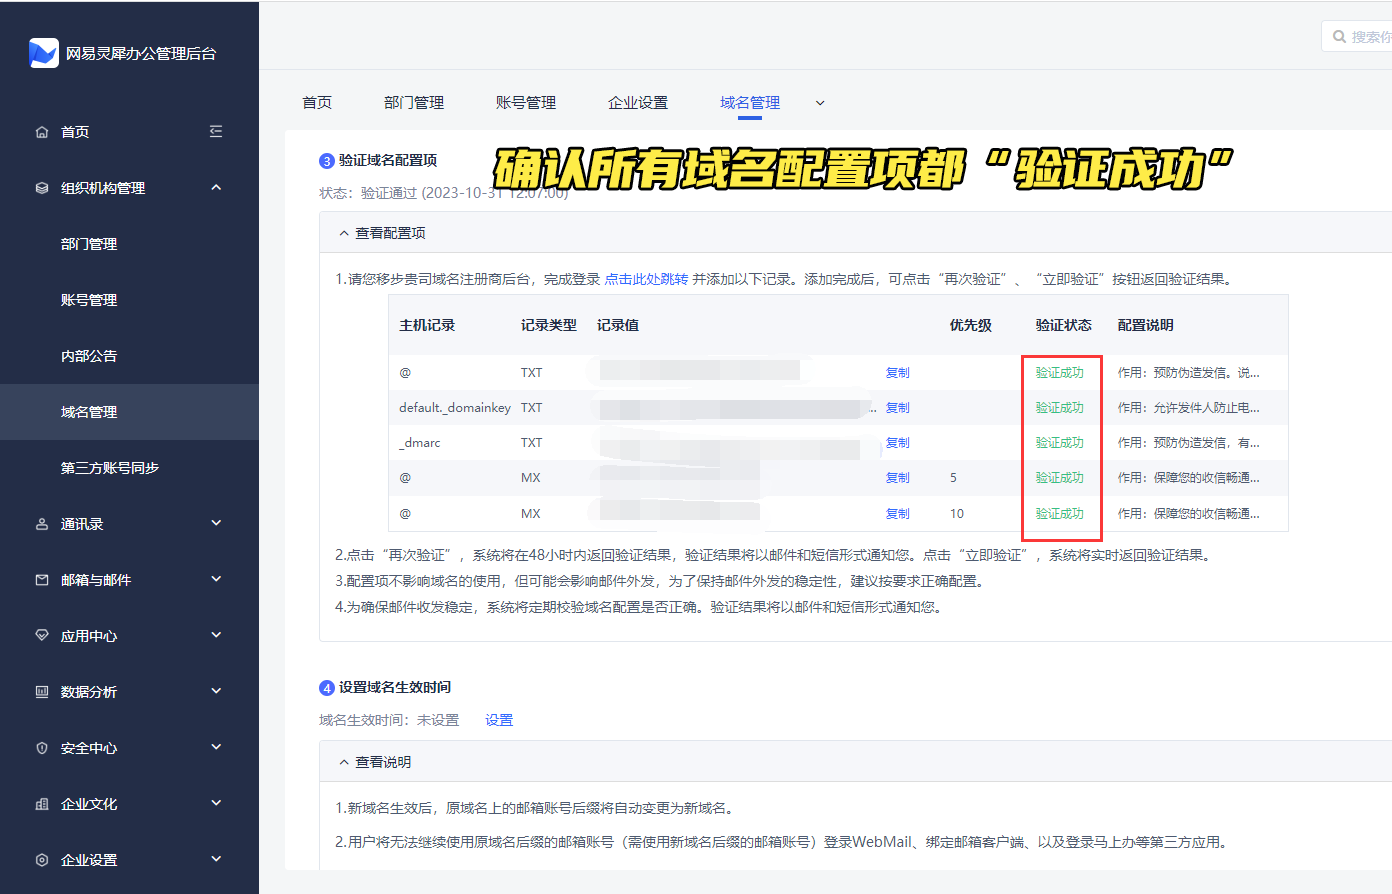Open 内部公告 in the sidebar

pyautogui.click(x=89, y=356)
